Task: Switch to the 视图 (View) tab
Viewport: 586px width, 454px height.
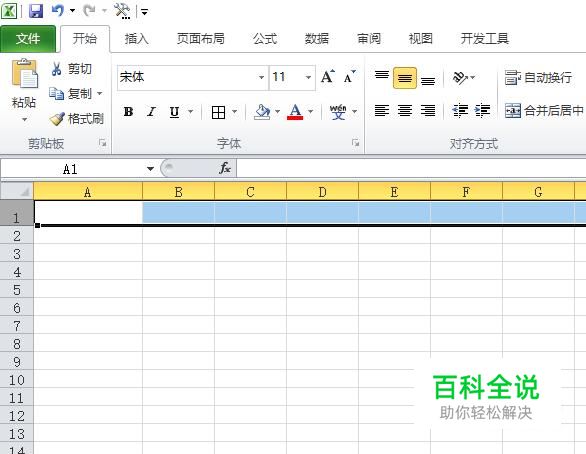Action: click(x=421, y=38)
